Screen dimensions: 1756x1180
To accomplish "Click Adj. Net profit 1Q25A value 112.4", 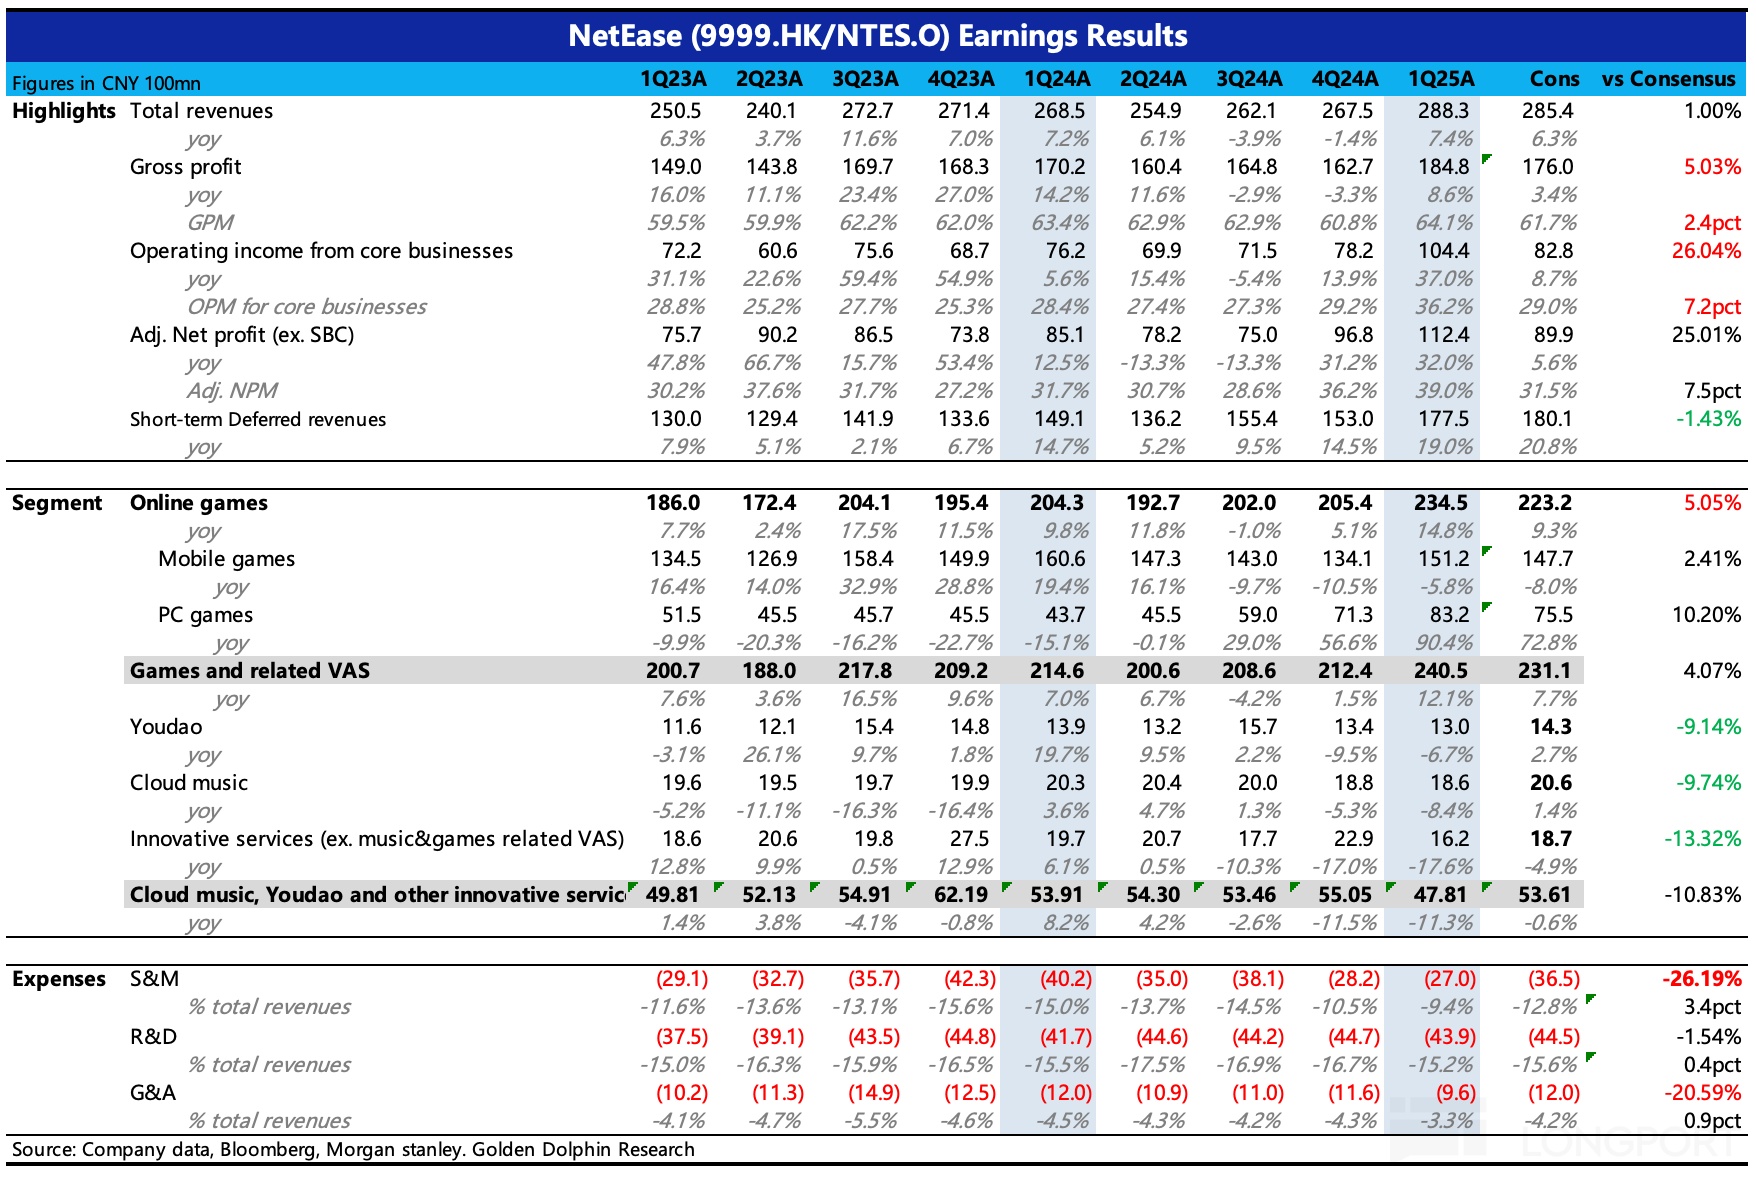I will pos(1444,335).
